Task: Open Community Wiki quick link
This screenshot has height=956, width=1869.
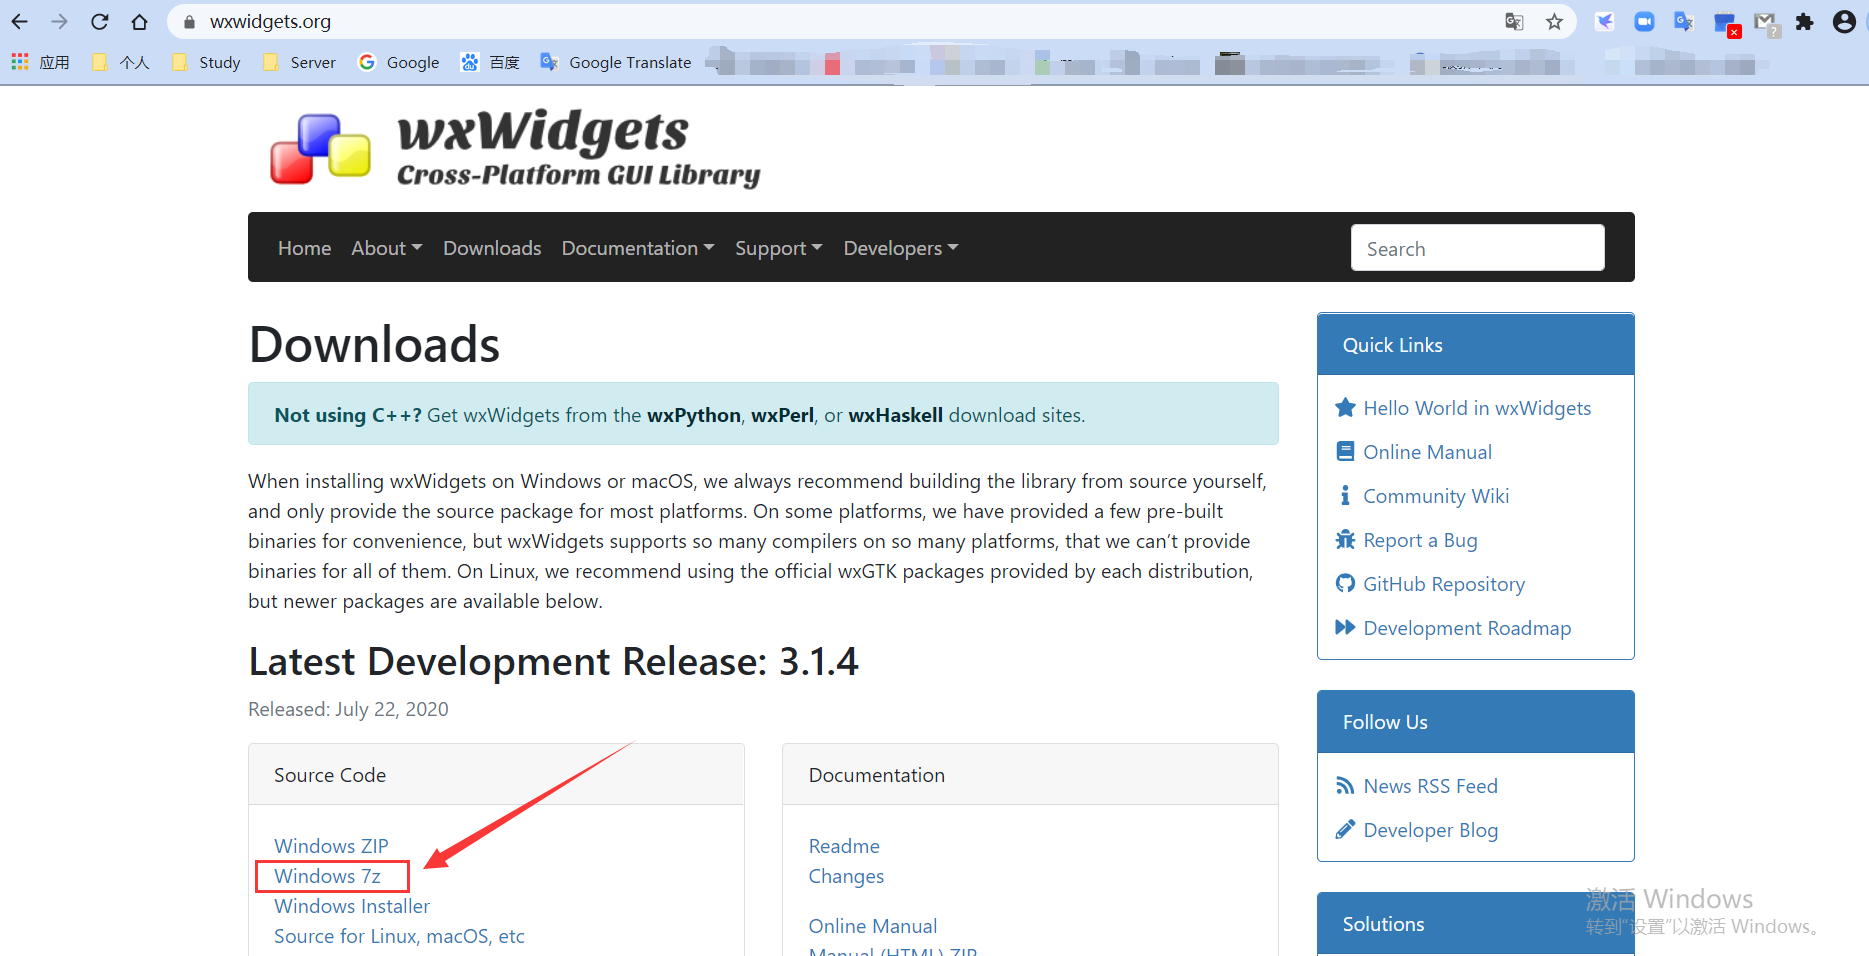Action: [1436, 496]
